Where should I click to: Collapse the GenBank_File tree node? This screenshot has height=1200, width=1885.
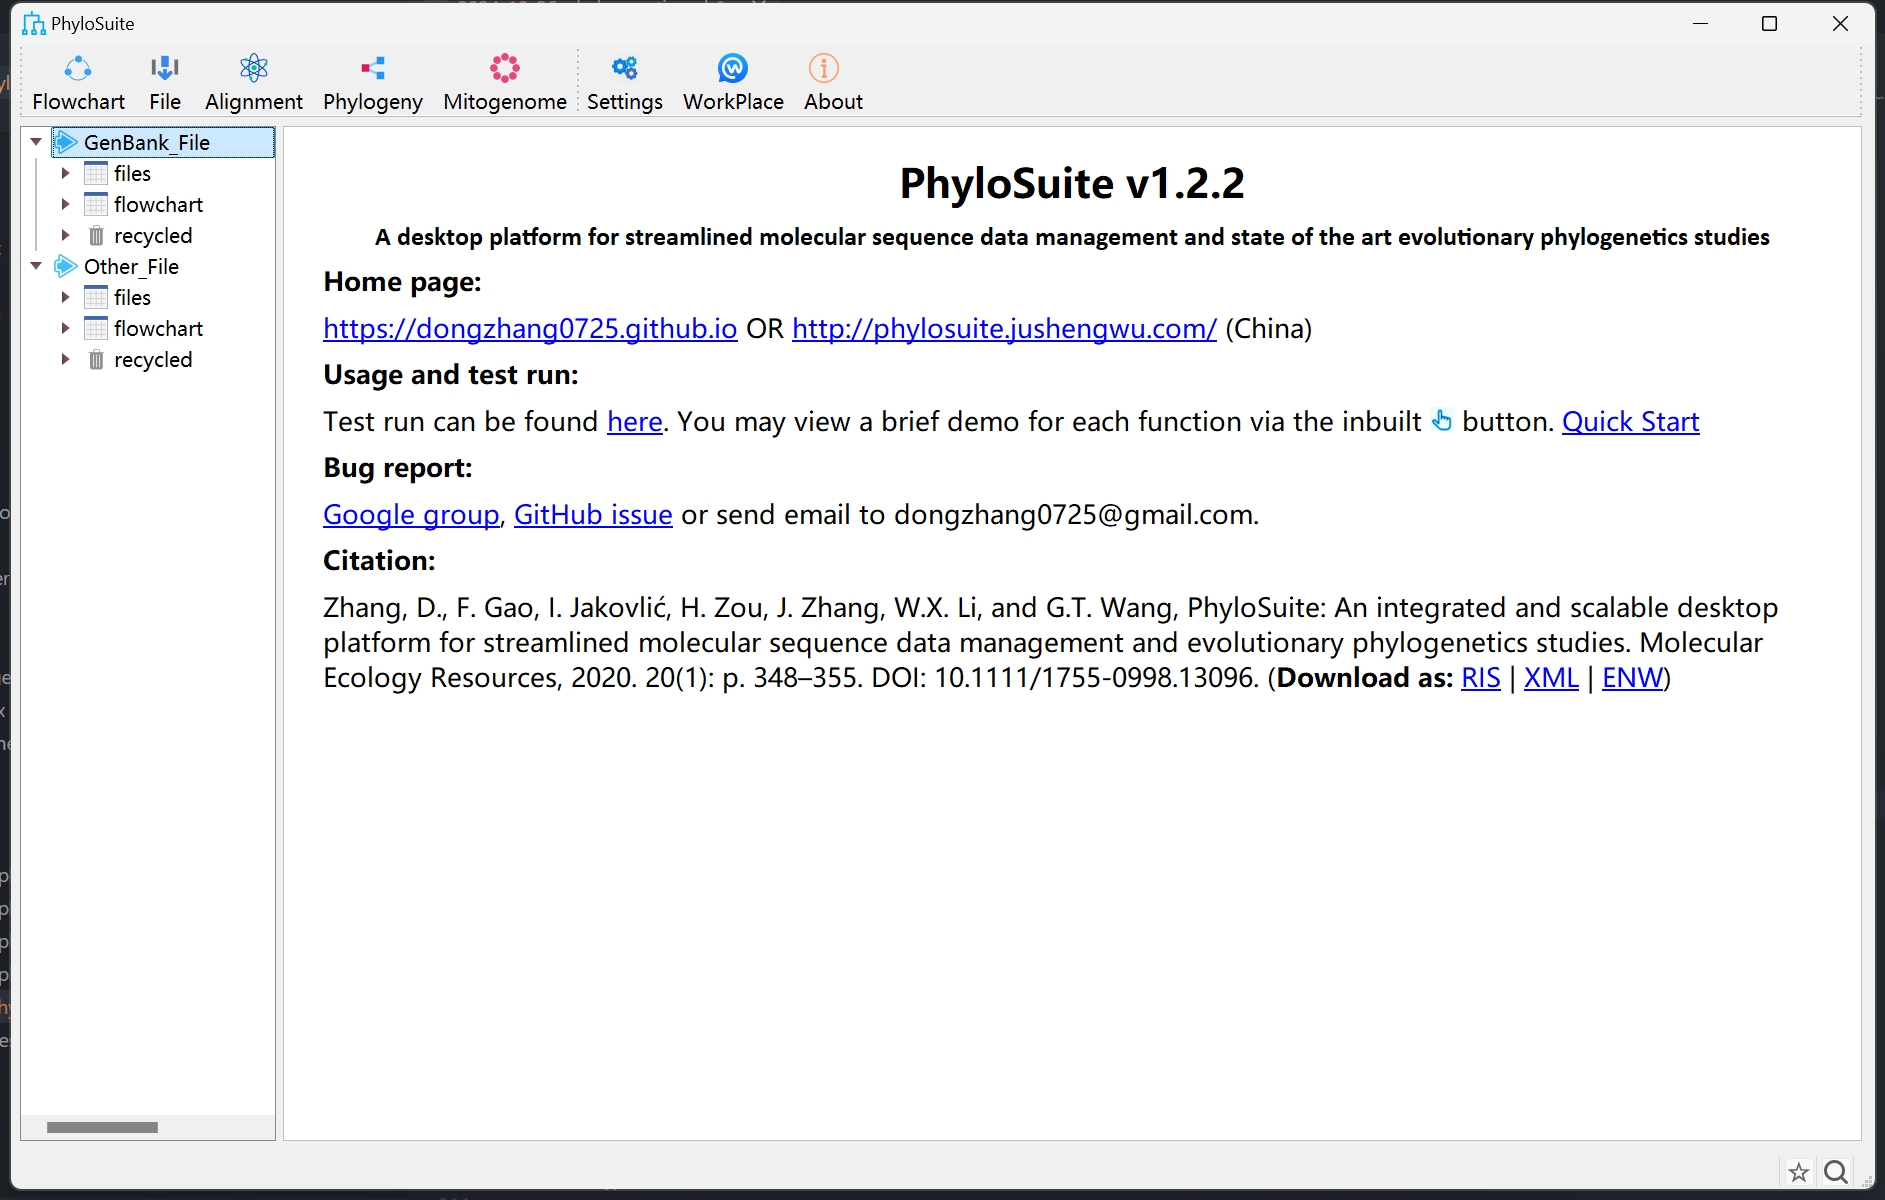(37, 143)
